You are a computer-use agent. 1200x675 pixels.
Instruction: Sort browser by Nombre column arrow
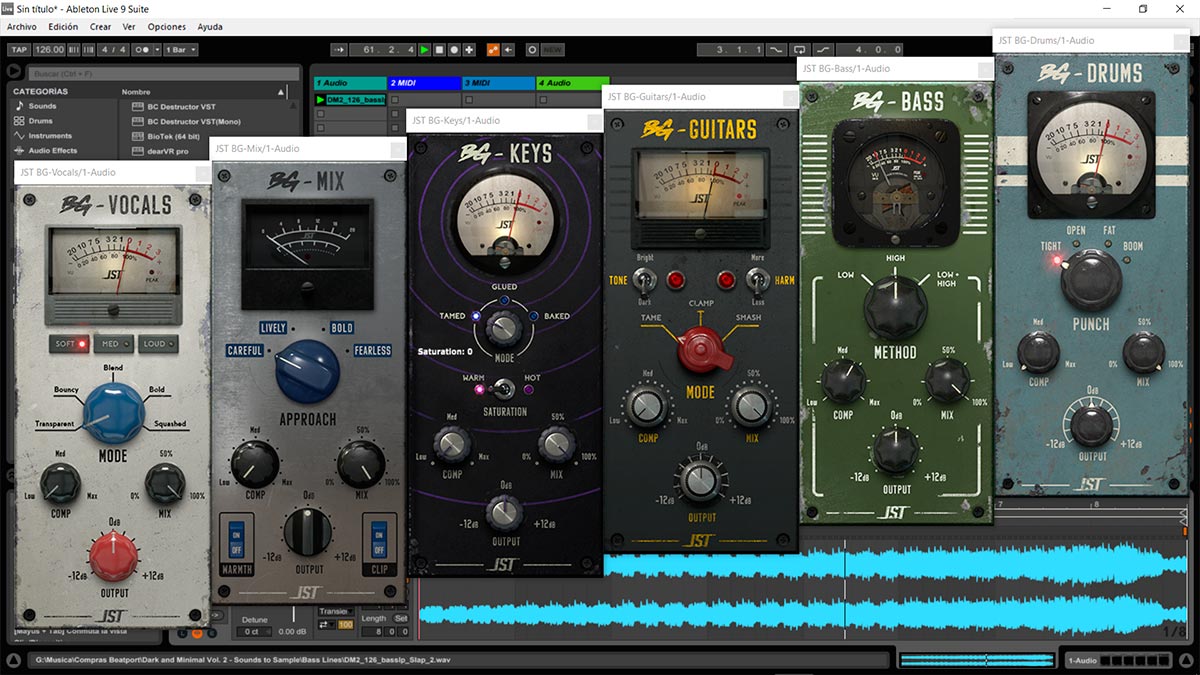pos(281,92)
